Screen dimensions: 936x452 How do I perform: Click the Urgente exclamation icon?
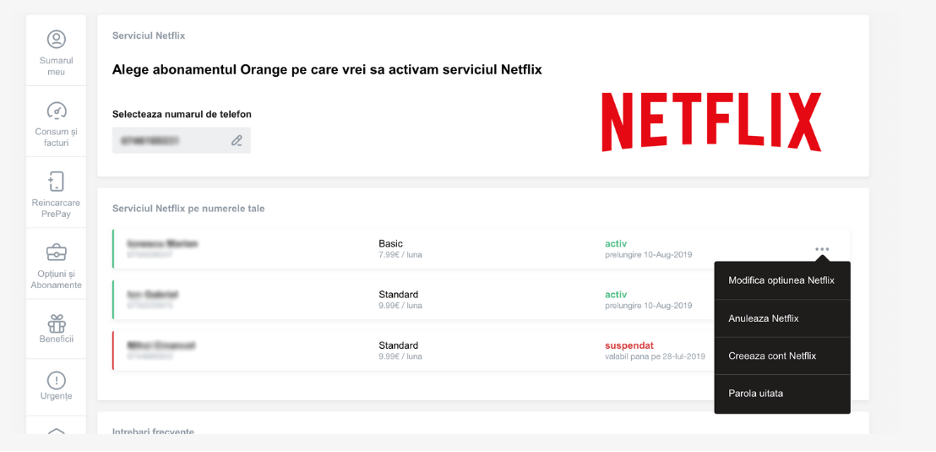click(56, 380)
